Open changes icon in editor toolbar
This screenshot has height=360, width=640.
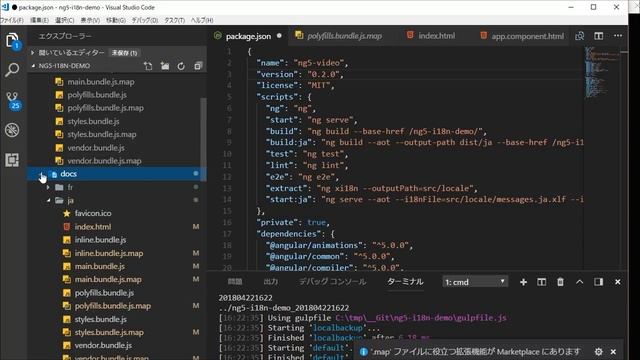[580, 36]
